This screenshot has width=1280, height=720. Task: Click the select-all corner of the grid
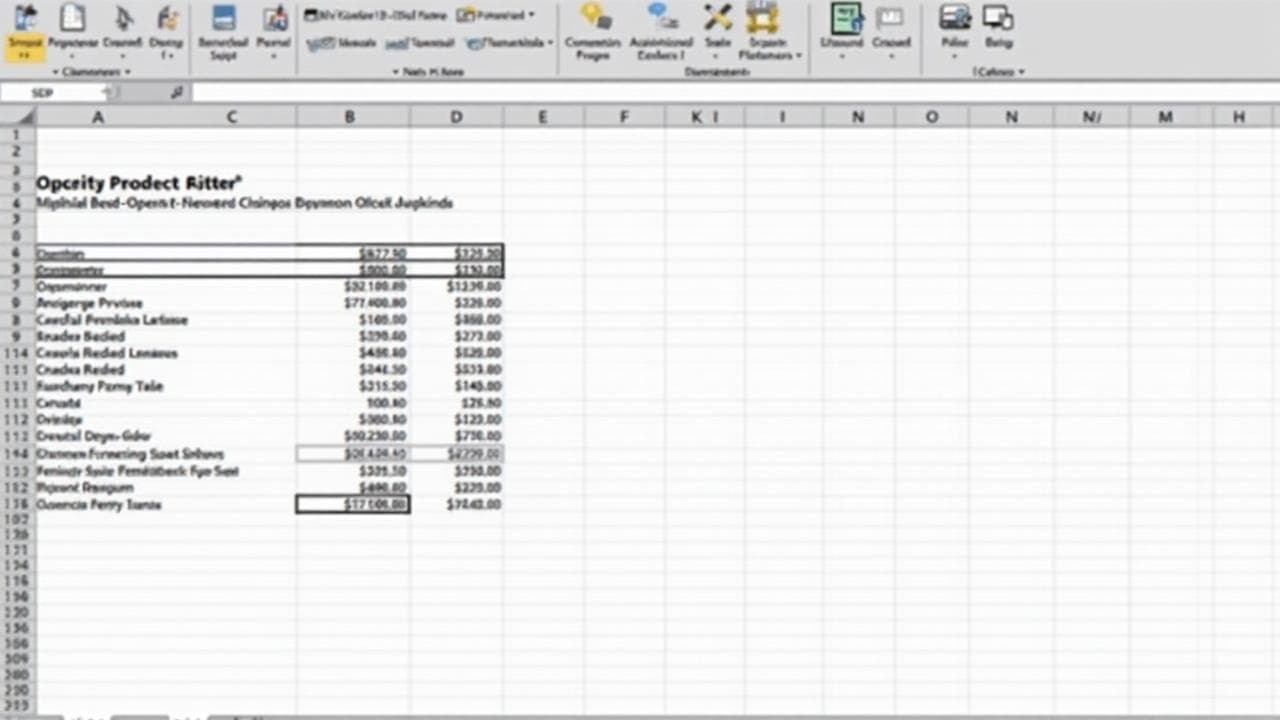pos(18,117)
